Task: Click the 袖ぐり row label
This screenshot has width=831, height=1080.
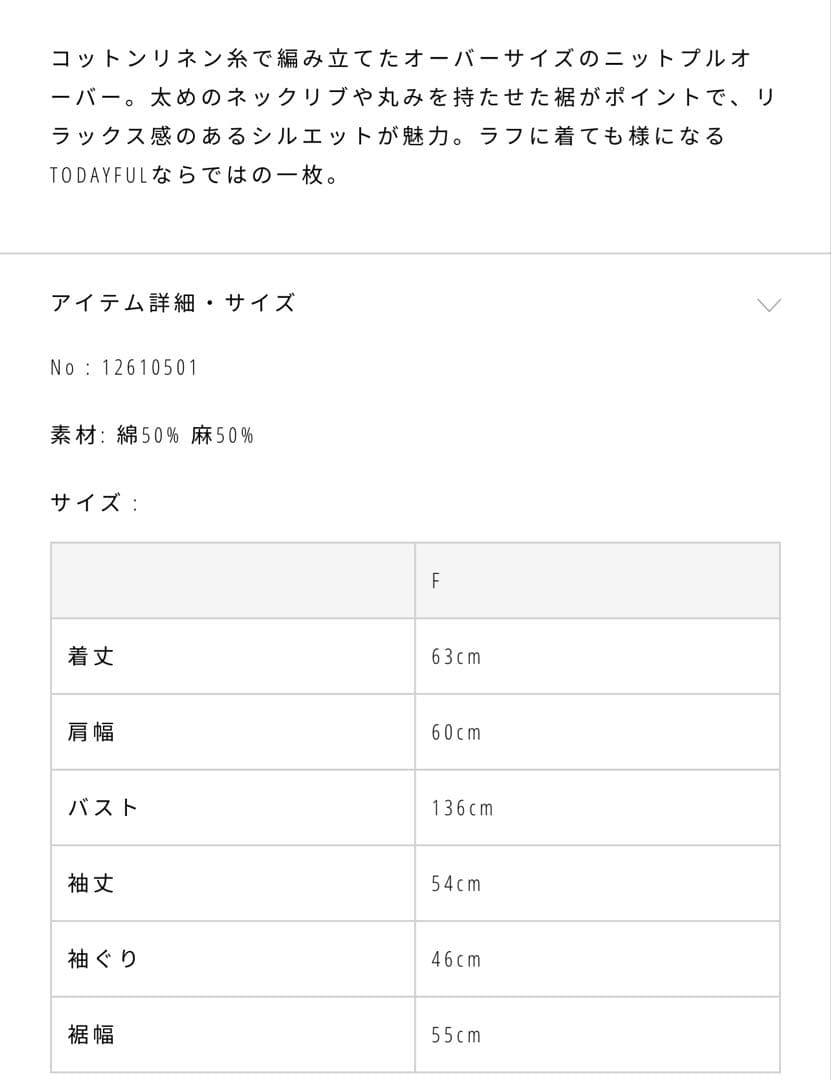Action: point(102,959)
